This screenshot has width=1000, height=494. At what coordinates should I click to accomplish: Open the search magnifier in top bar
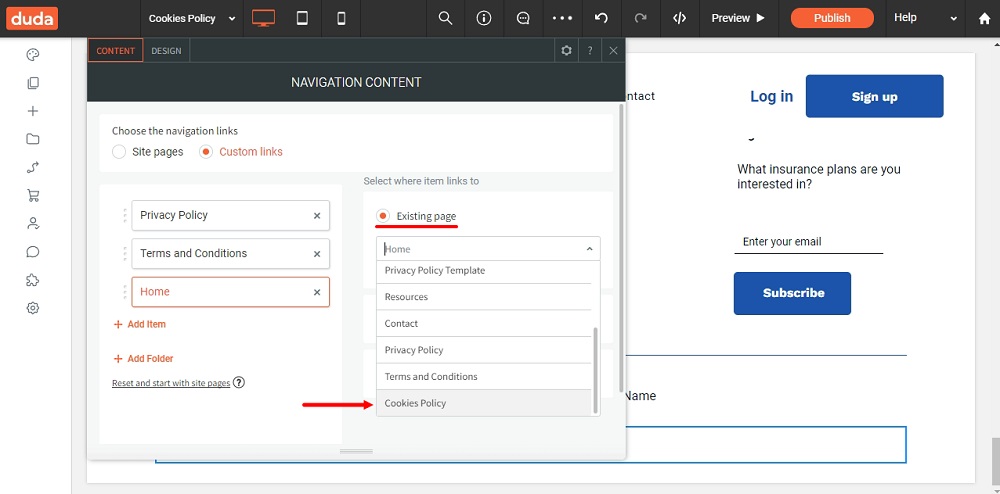[446, 18]
